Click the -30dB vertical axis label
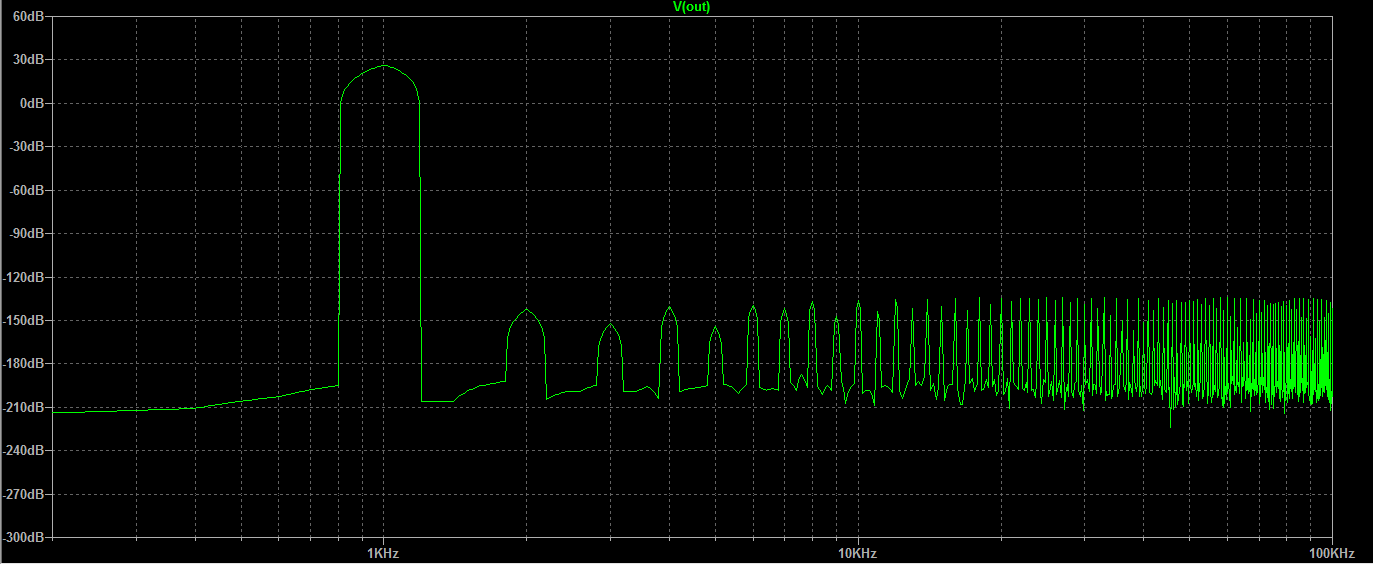The width and height of the screenshot is (1373, 564). click(25, 146)
